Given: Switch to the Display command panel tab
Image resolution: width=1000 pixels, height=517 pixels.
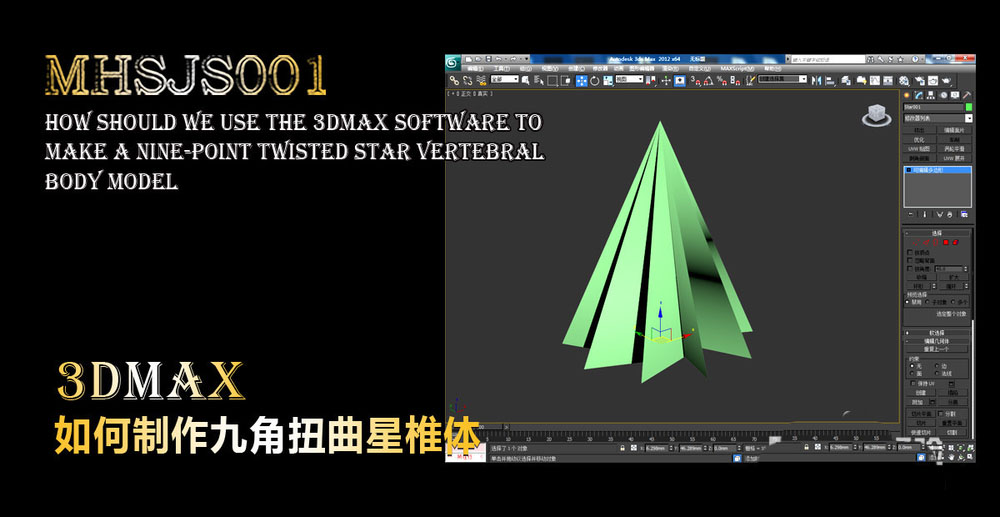Looking at the screenshot, I should (x=955, y=95).
